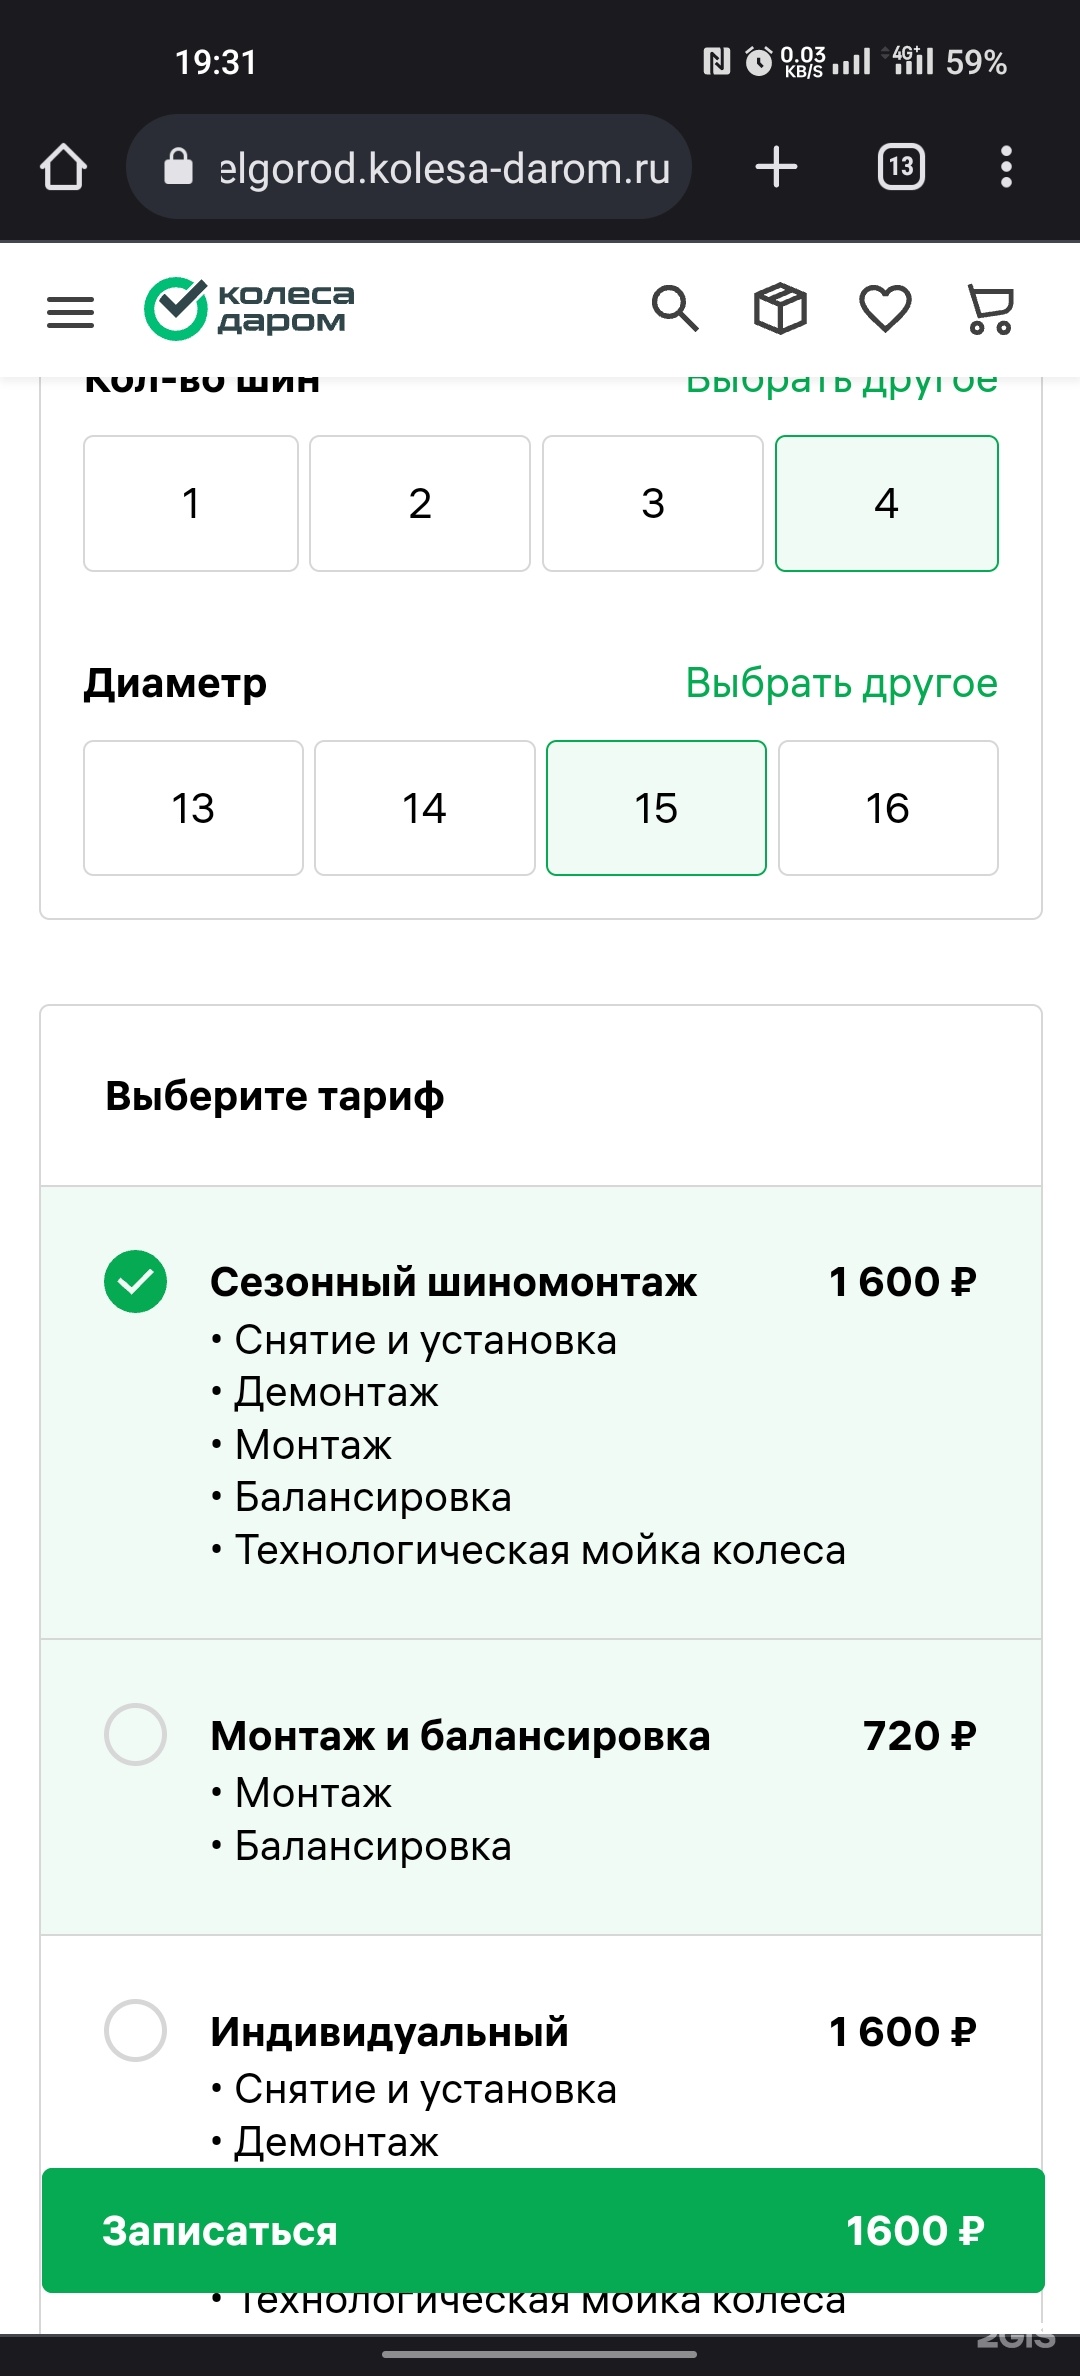Show open tabs switcher
The height and width of the screenshot is (2376, 1080).
[x=901, y=167]
